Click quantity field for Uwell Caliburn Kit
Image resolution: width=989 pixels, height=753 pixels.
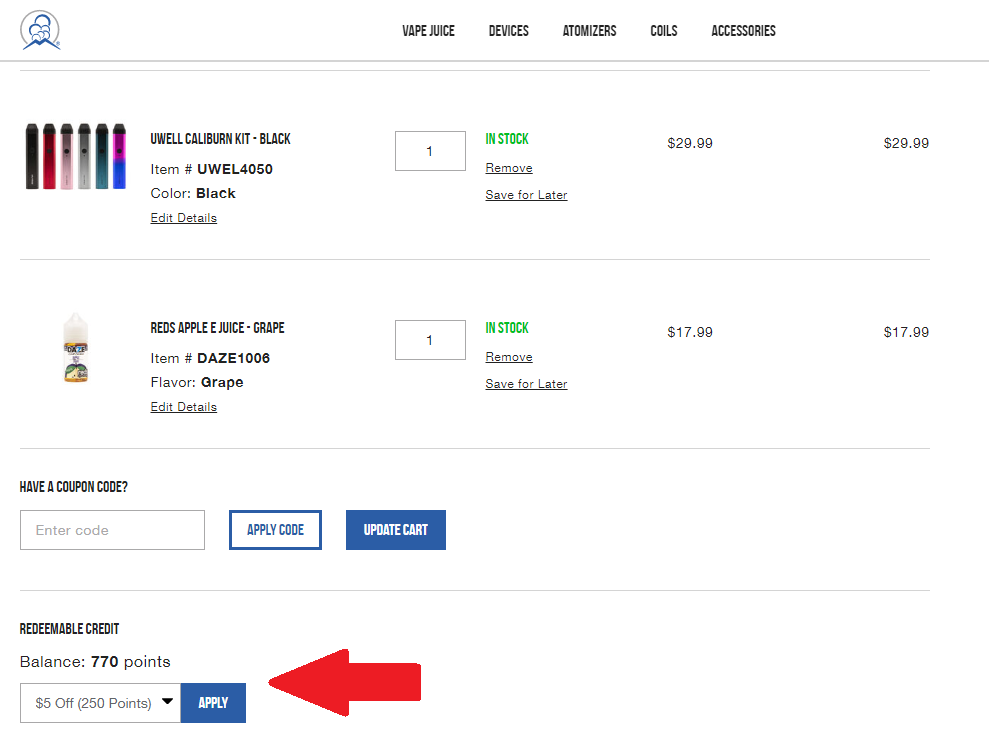pyautogui.click(x=430, y=151)
